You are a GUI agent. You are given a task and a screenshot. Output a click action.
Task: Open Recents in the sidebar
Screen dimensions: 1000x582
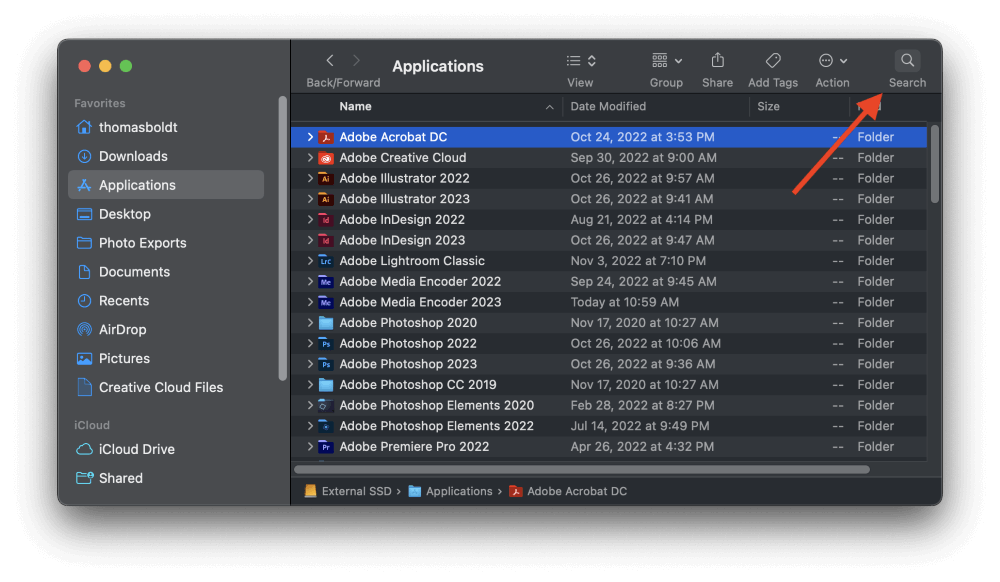(x=166, y=301)
